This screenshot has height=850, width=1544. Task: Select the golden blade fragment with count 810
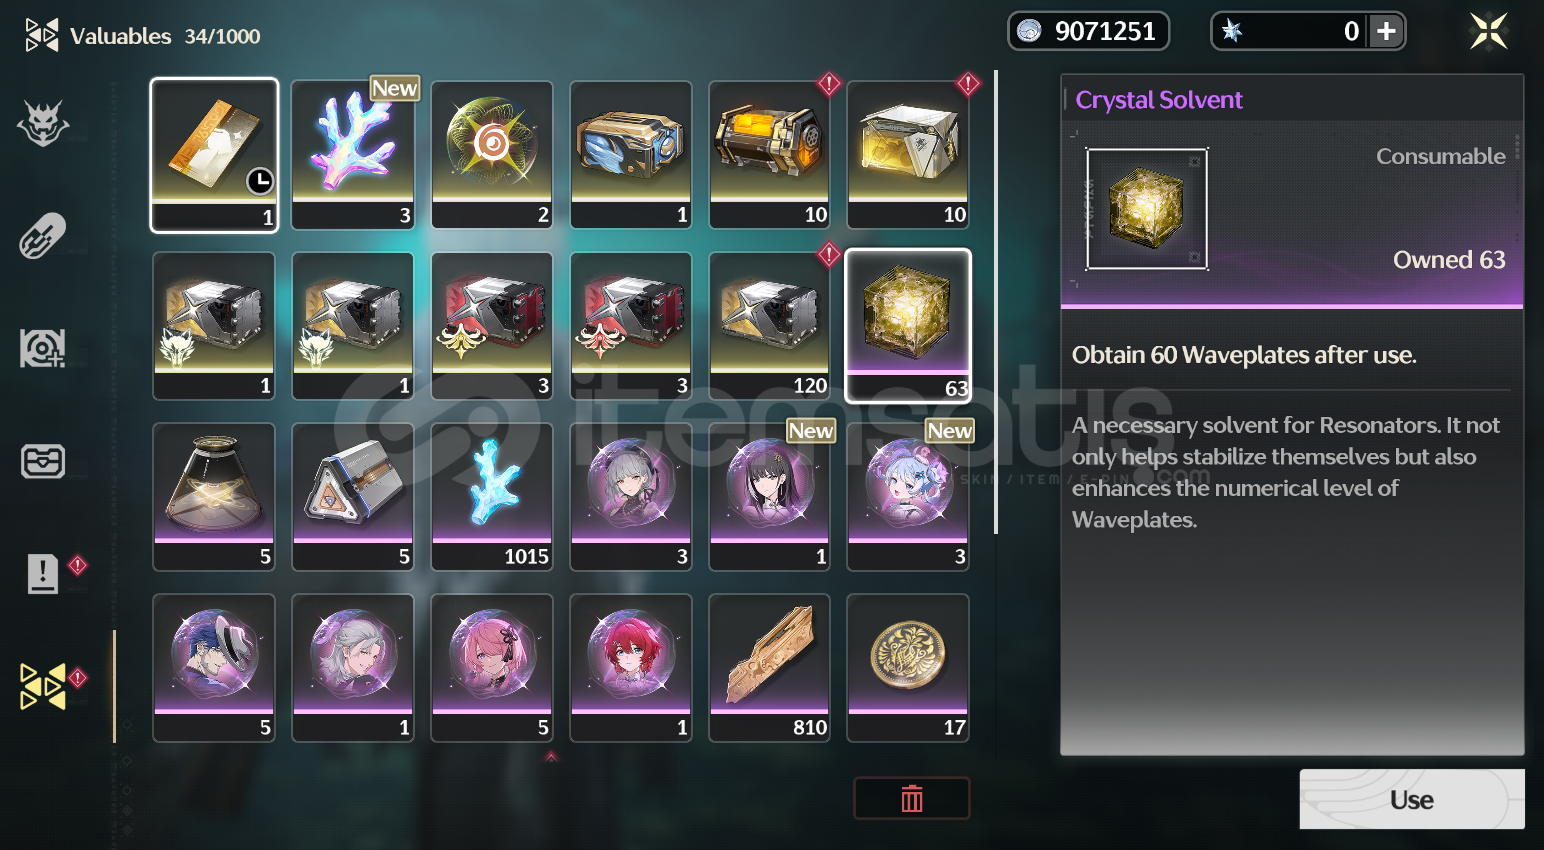point(769,668)
